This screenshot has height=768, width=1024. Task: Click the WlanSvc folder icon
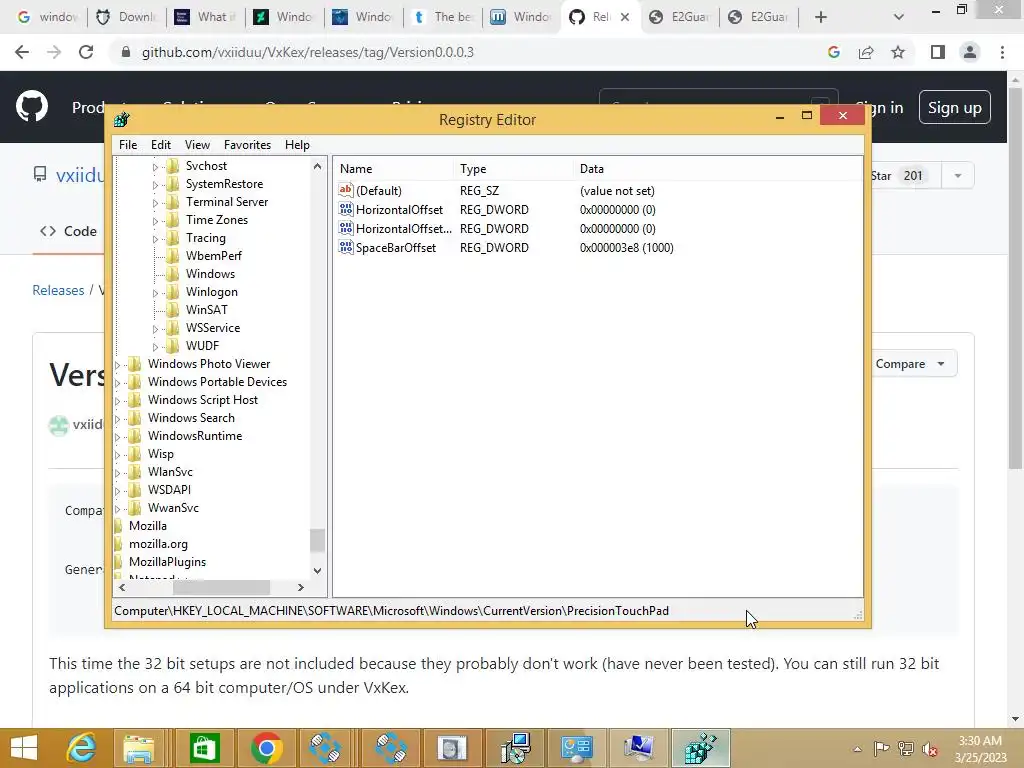point(135,472)
